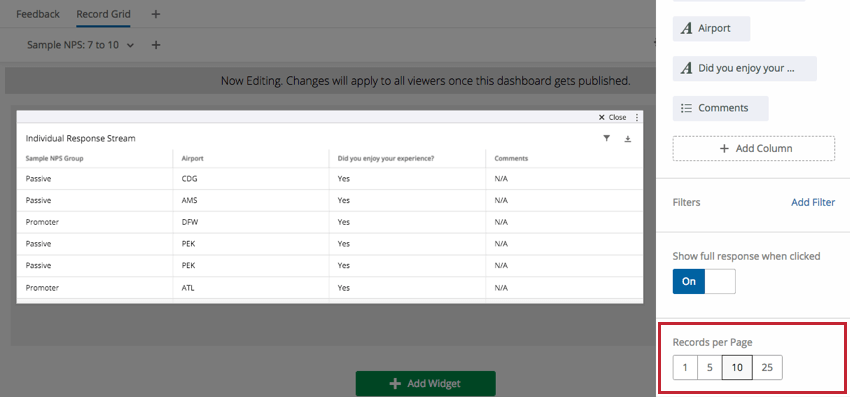Select the Record Grid tab

(104, 14)
